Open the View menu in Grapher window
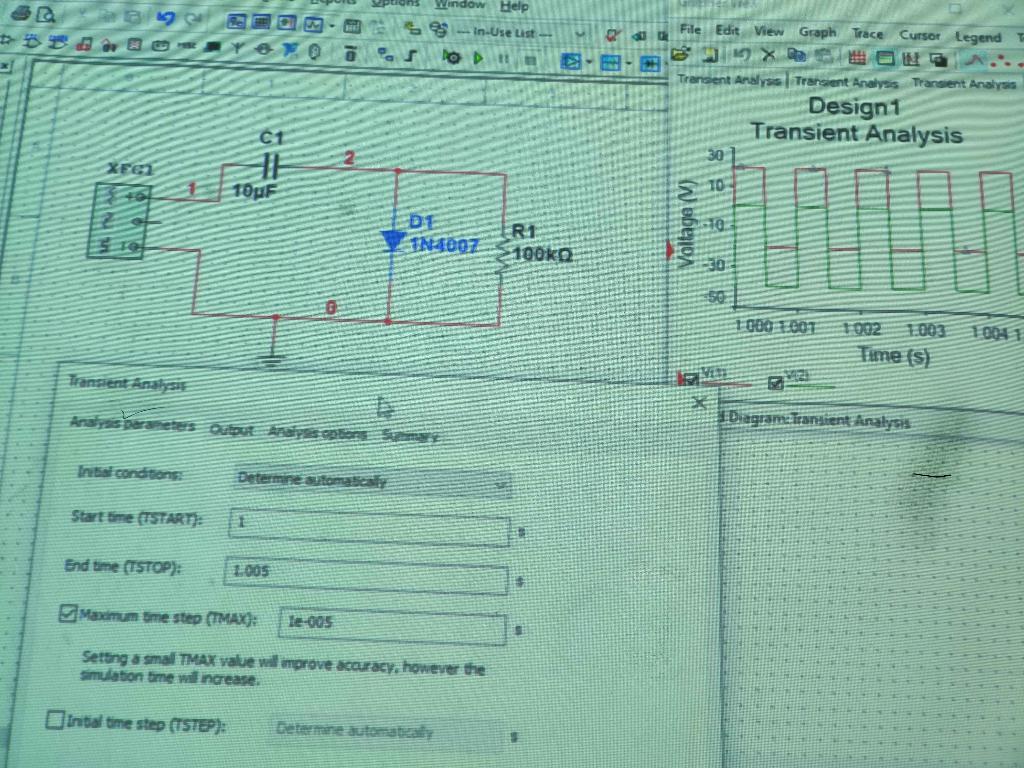Screen dimensions: 1024x768 click(769, 31)
